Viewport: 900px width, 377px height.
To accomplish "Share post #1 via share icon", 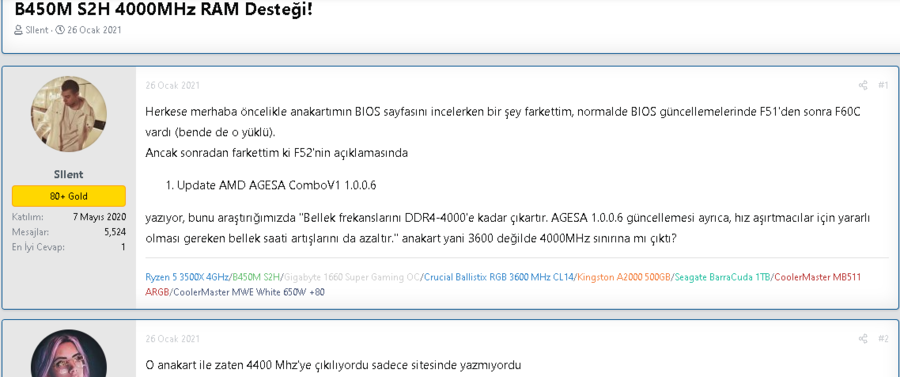I will click(x=863, y=85).
